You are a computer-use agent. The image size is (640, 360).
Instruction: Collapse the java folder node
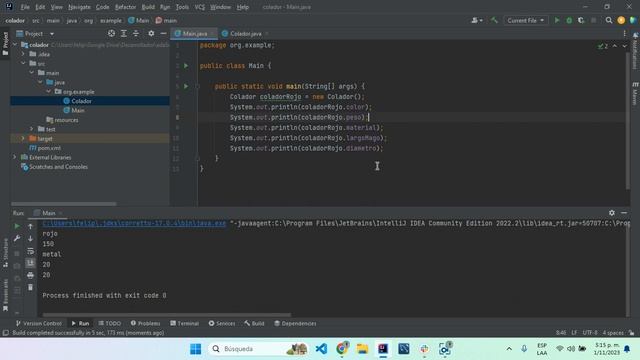[x=40, y=82]
